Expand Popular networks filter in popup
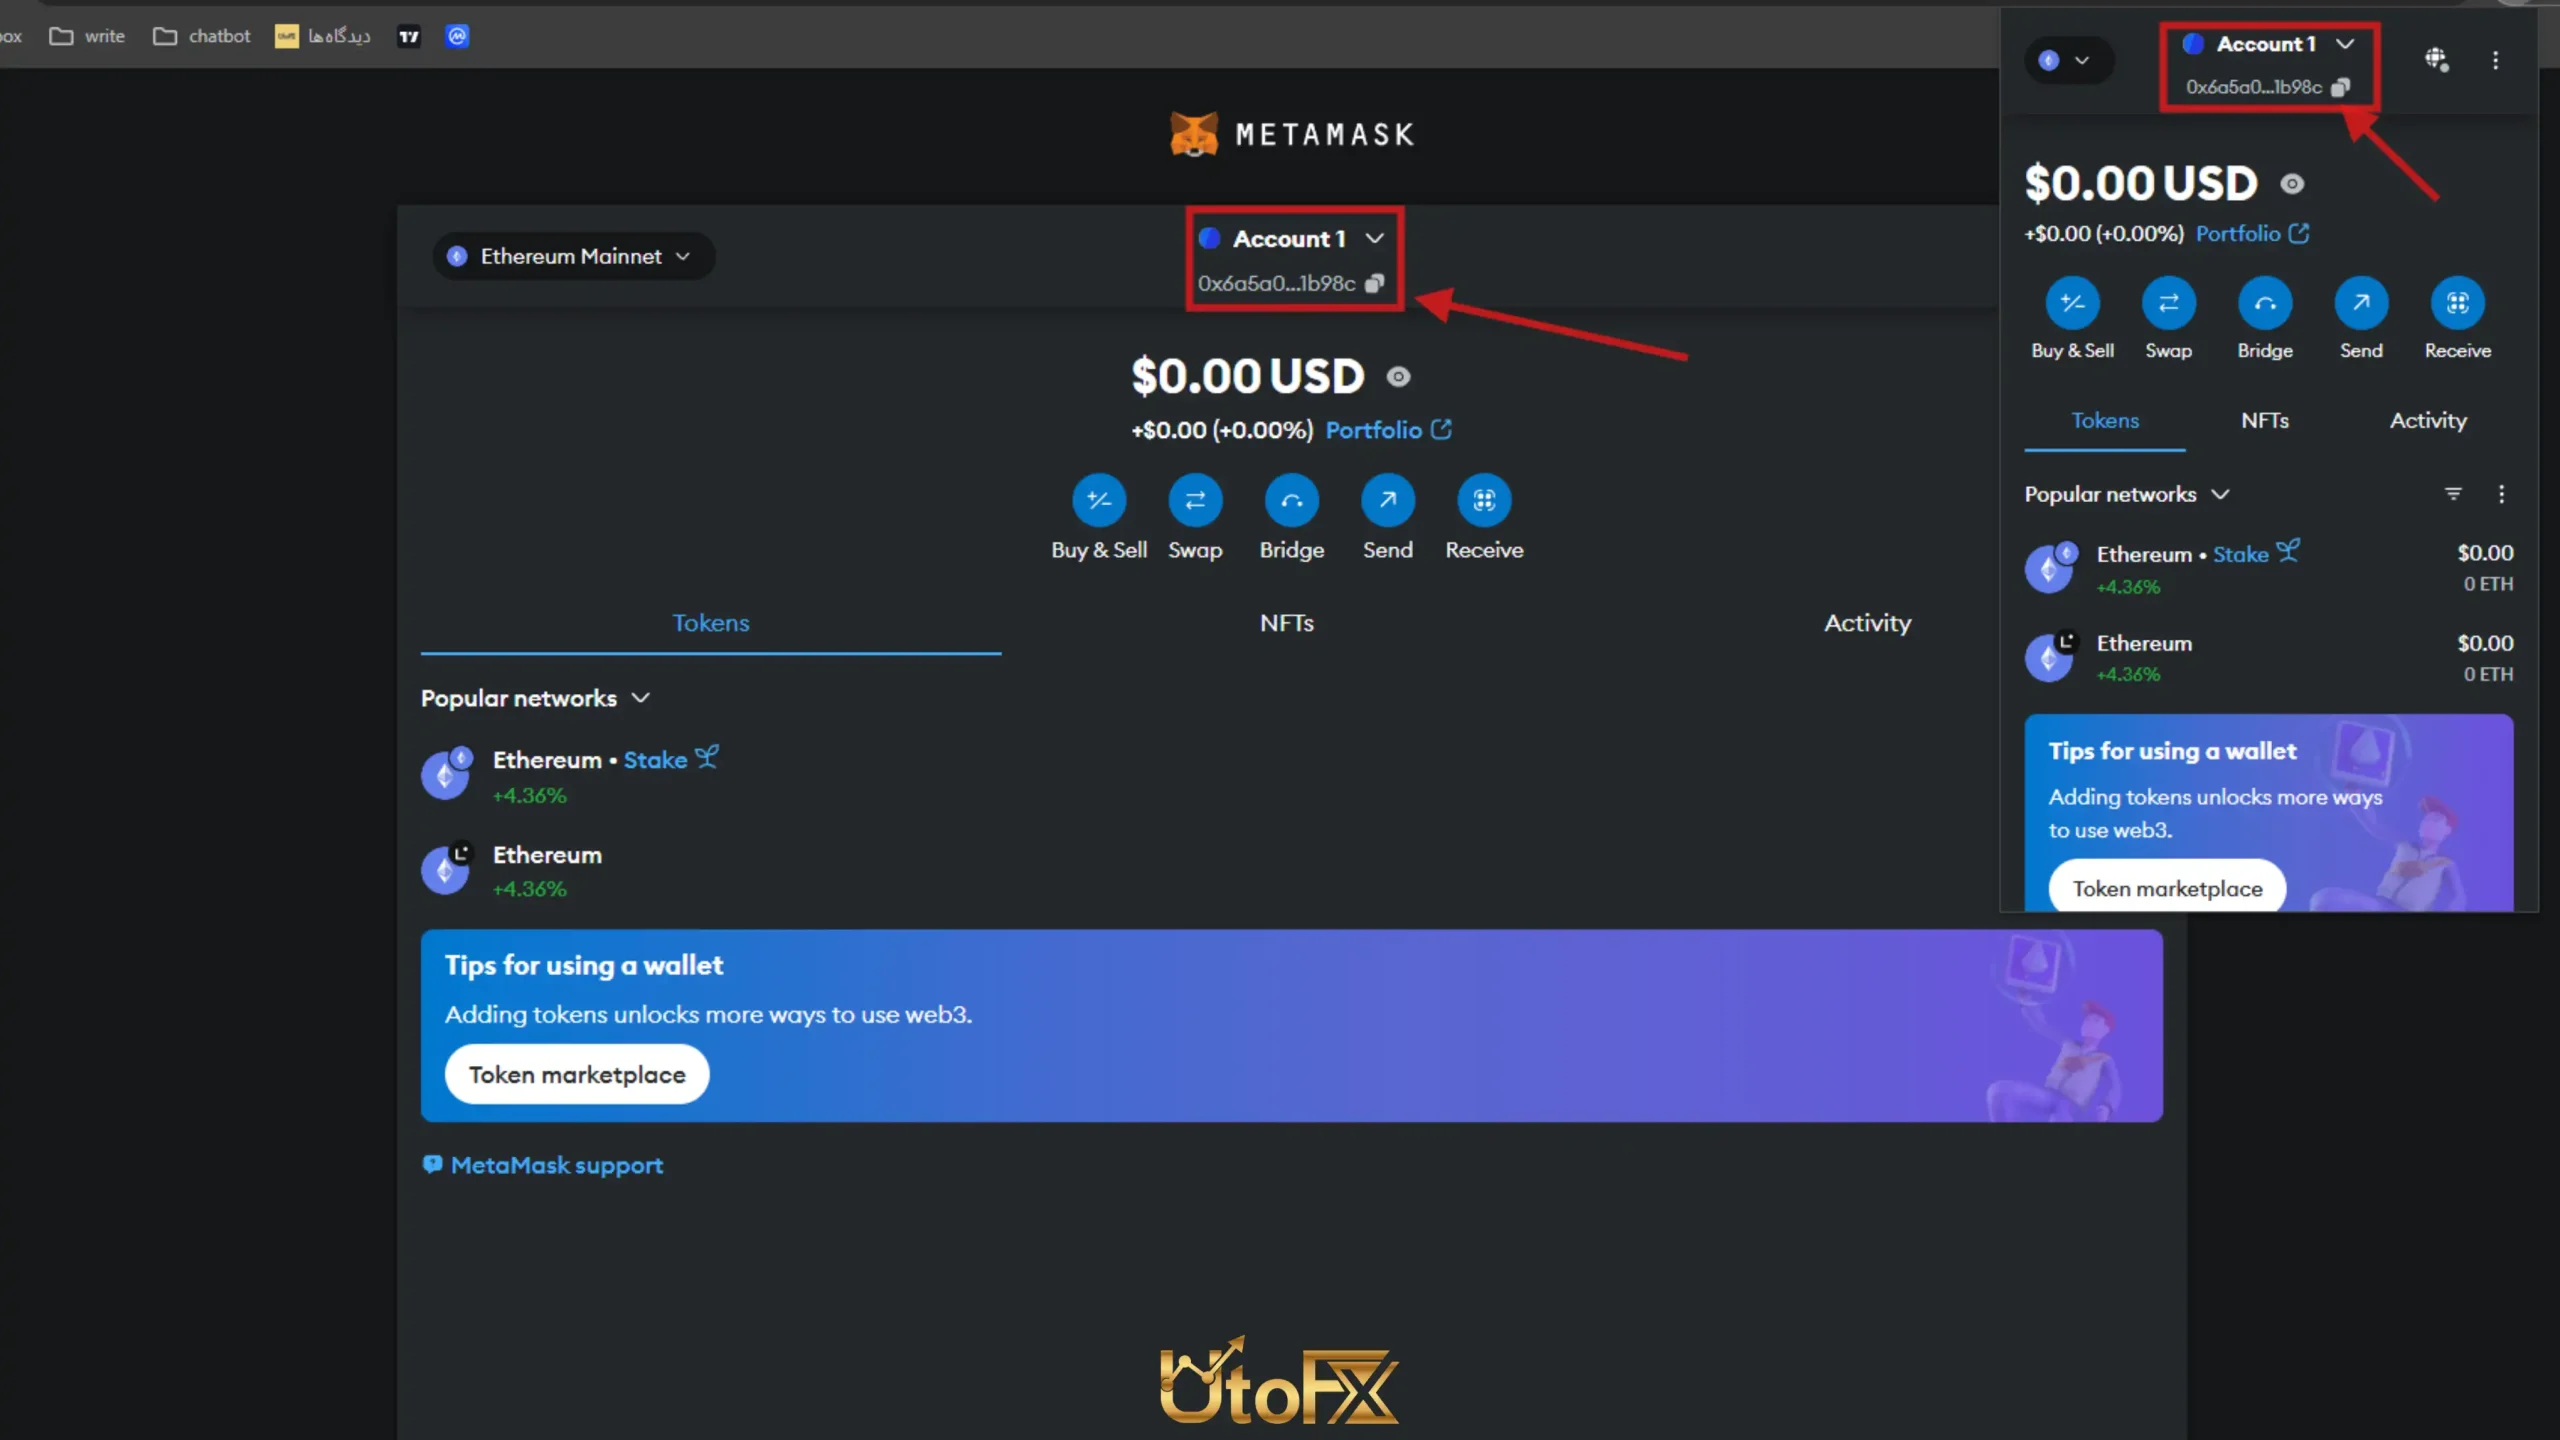This screenshot has height=1440, width=2560. [x=2127, y=494]
